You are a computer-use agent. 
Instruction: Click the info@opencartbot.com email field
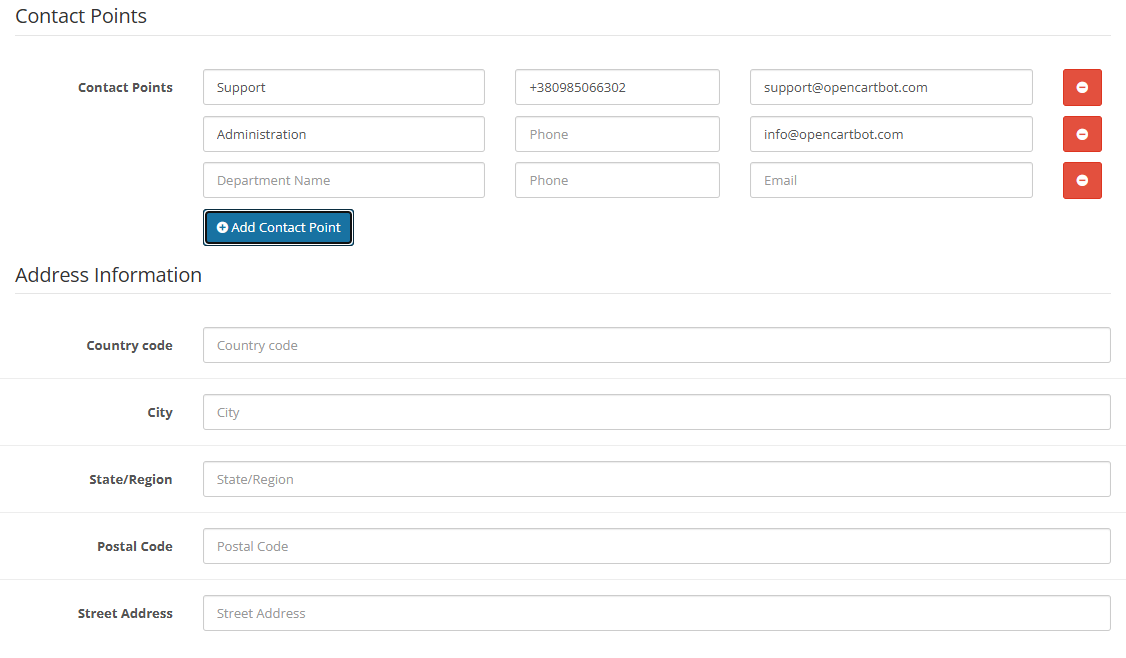(x=890, y=134)
